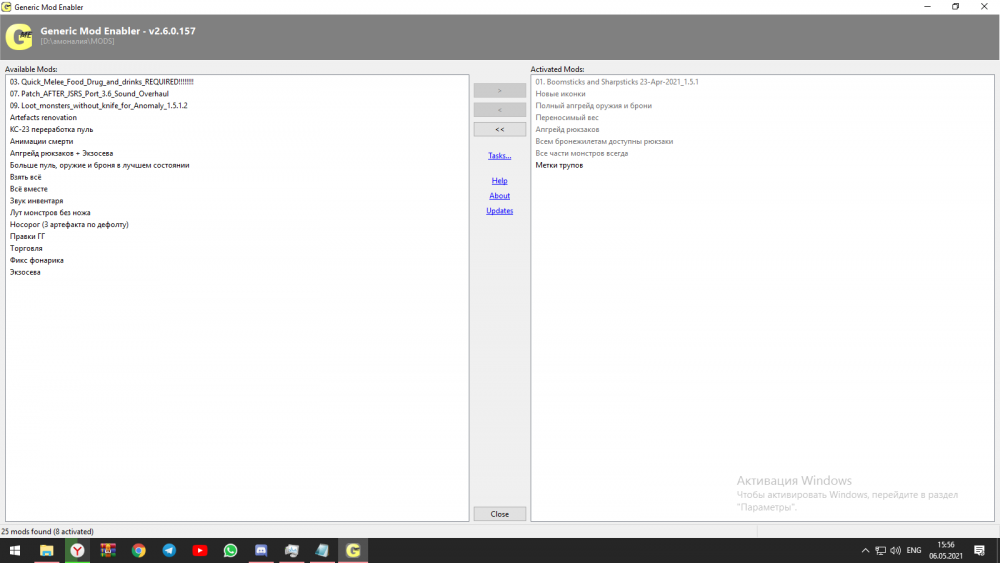This screenshot has height=563, width=1000.
Task: Select Анимации смерти in available mods
Action: point(41,142)
